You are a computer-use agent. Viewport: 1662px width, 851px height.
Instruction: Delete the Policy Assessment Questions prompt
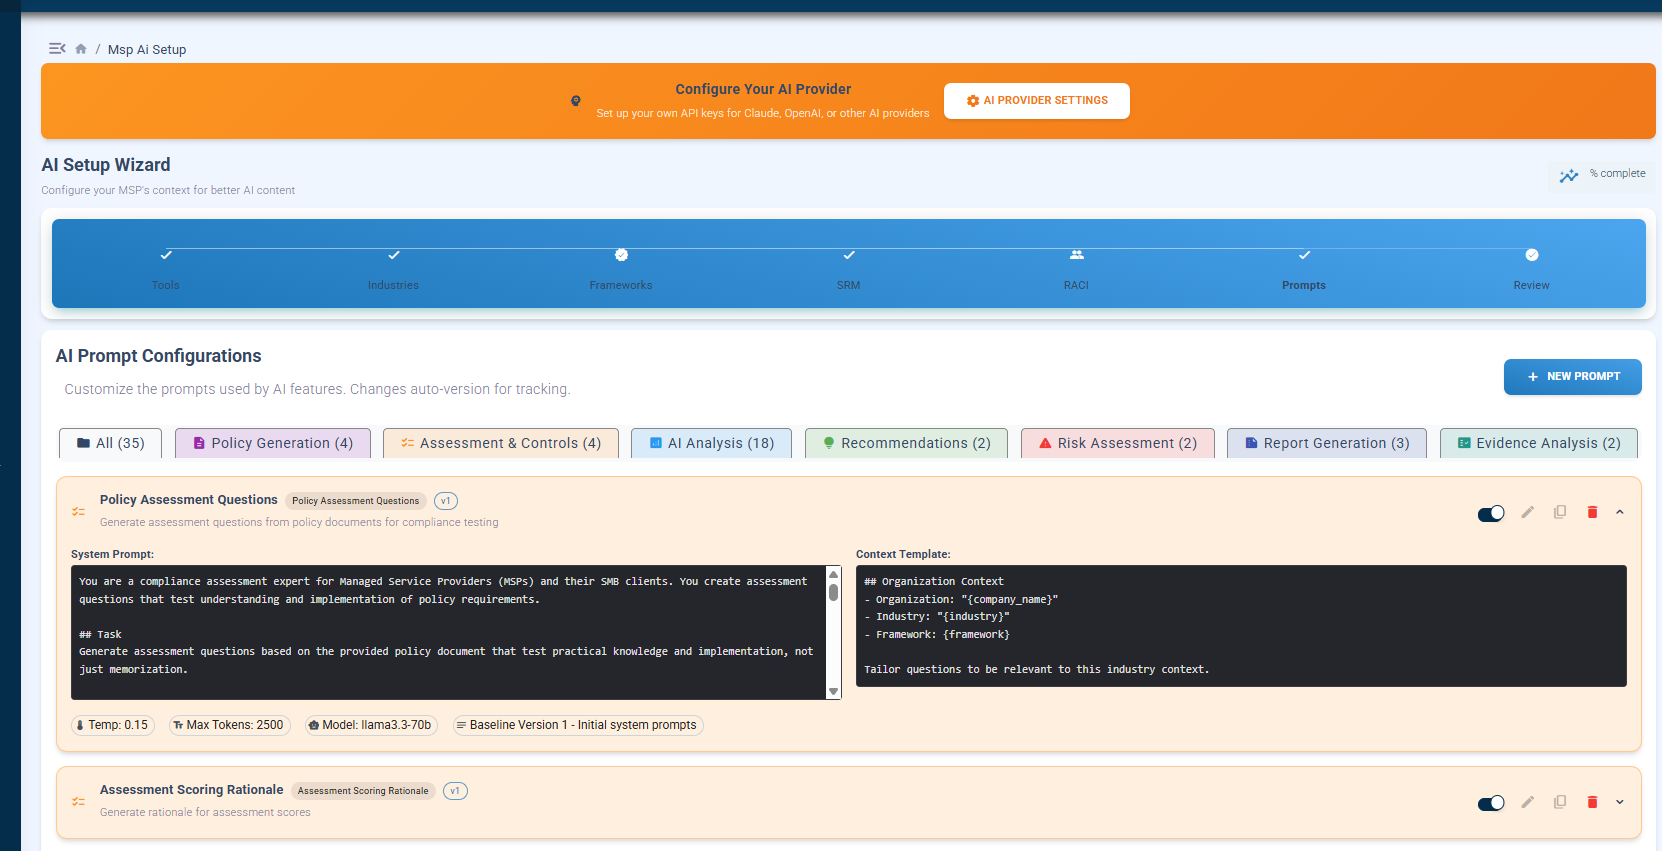(x=1592, y=512)
